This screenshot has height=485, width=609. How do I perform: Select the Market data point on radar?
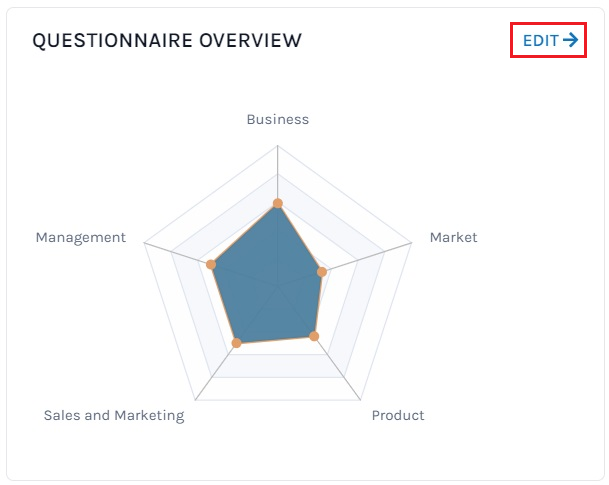(x=322, y=272)
